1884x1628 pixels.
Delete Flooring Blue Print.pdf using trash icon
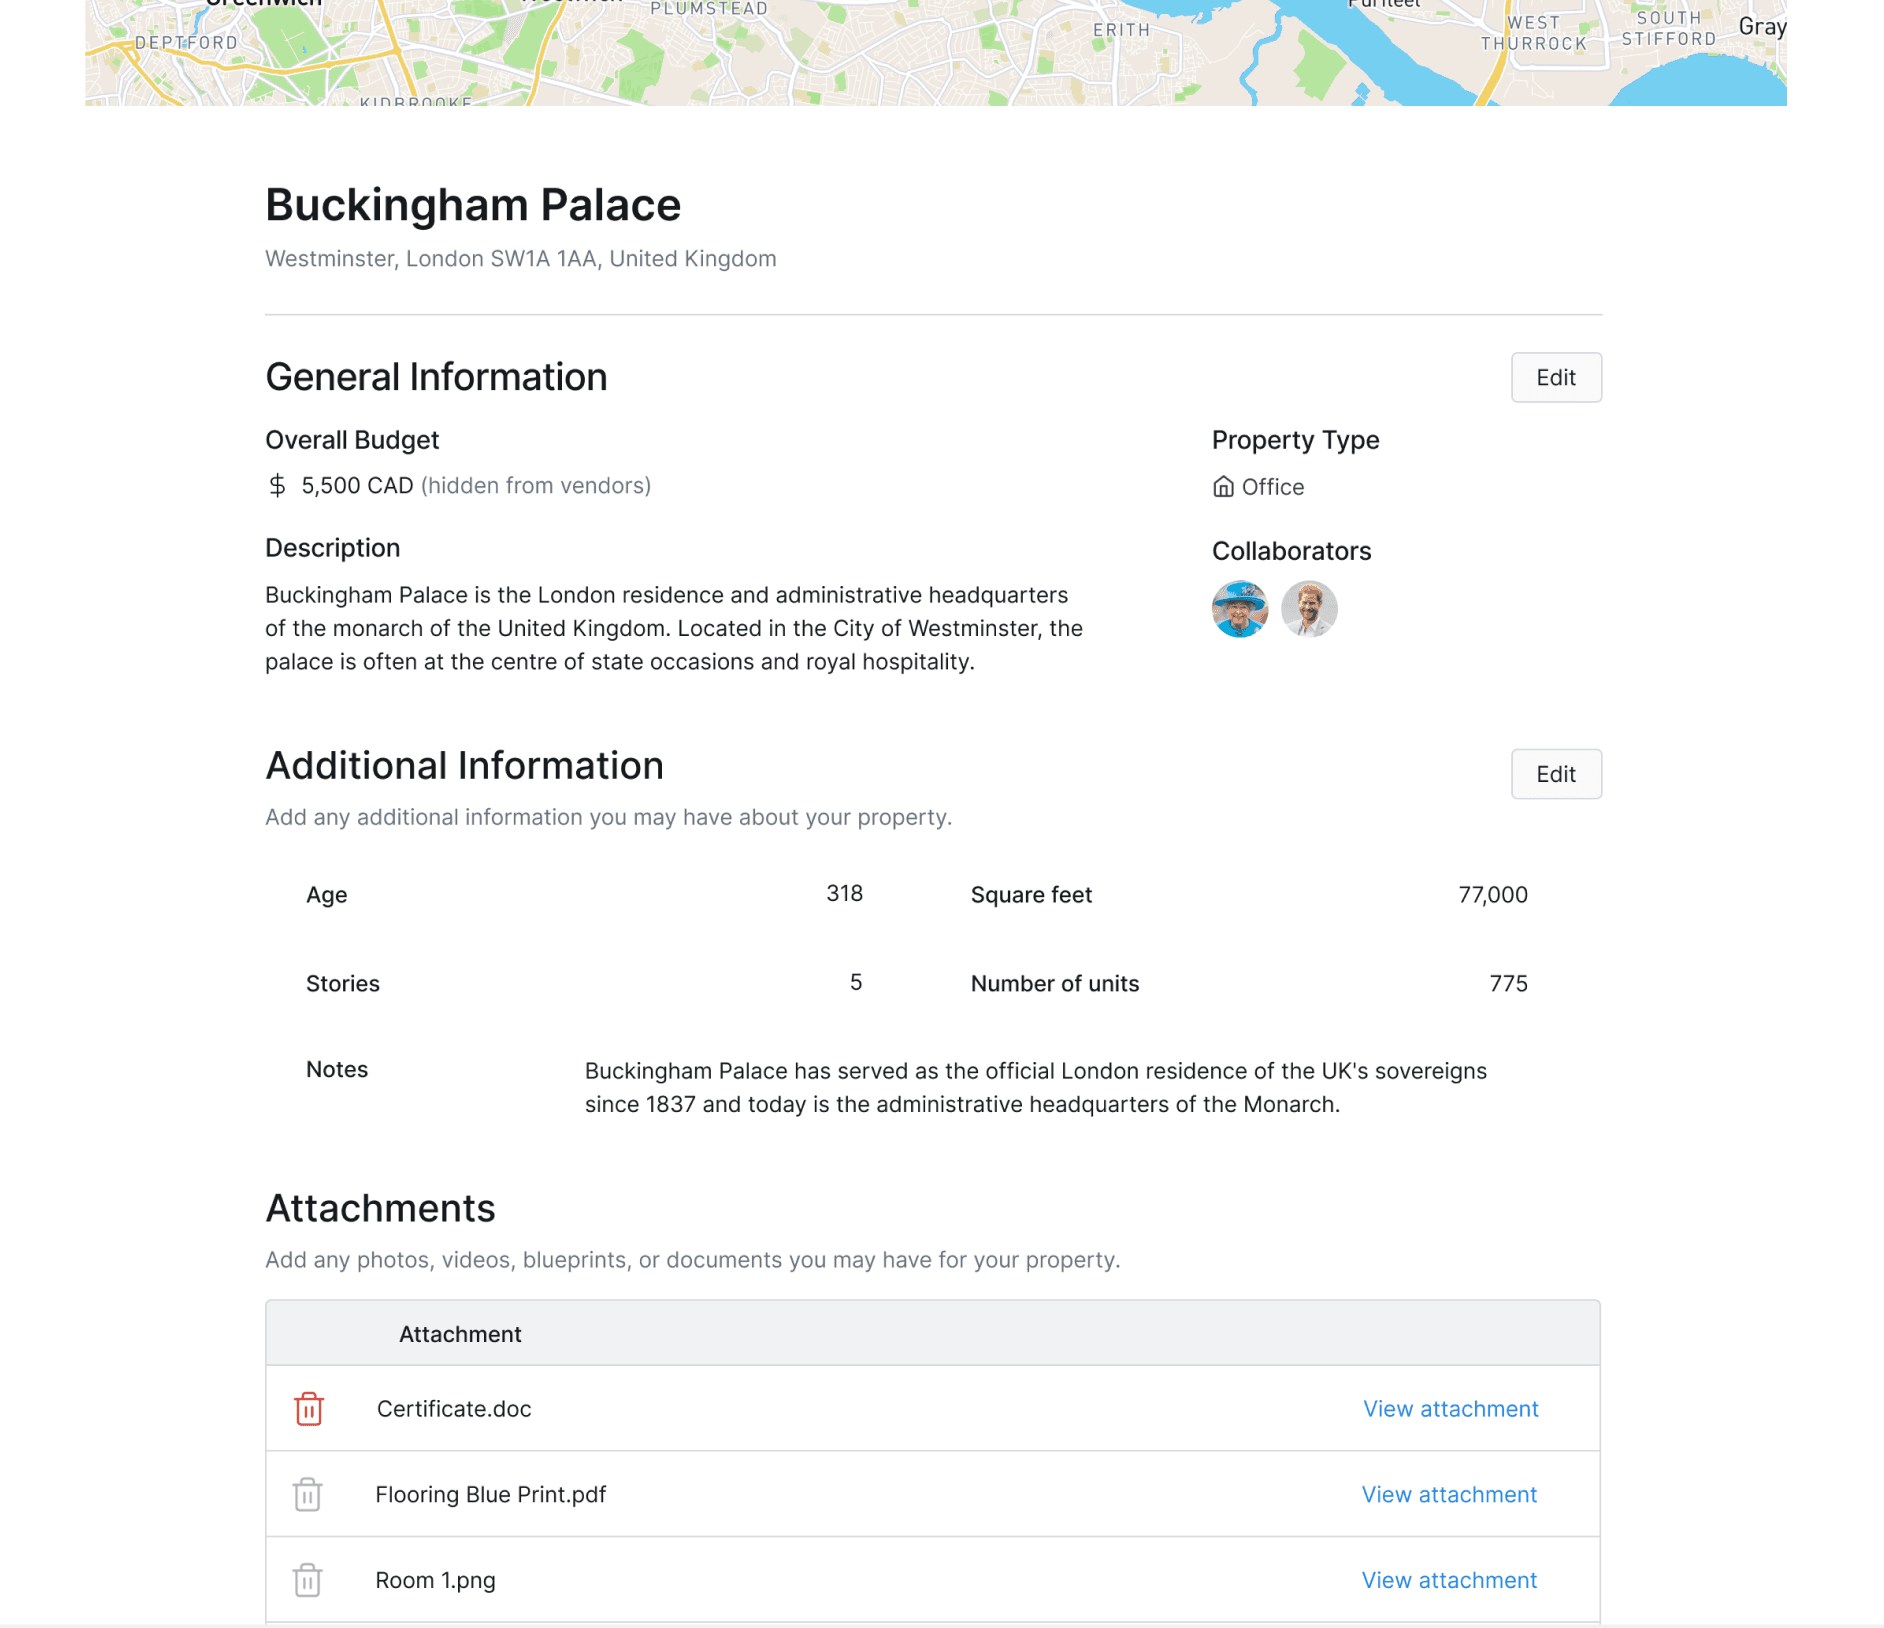click(x=307, y=1494)
